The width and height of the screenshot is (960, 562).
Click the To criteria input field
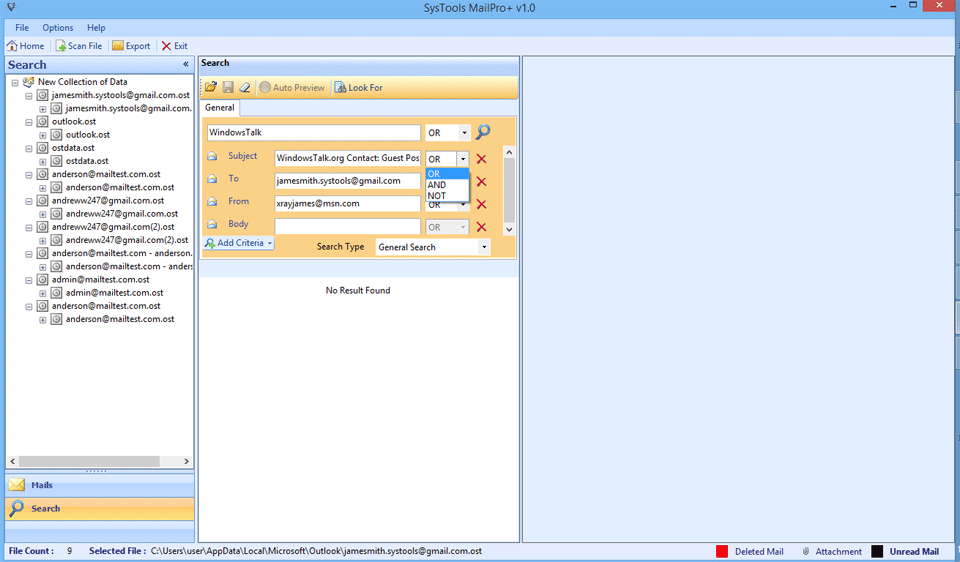347,181
